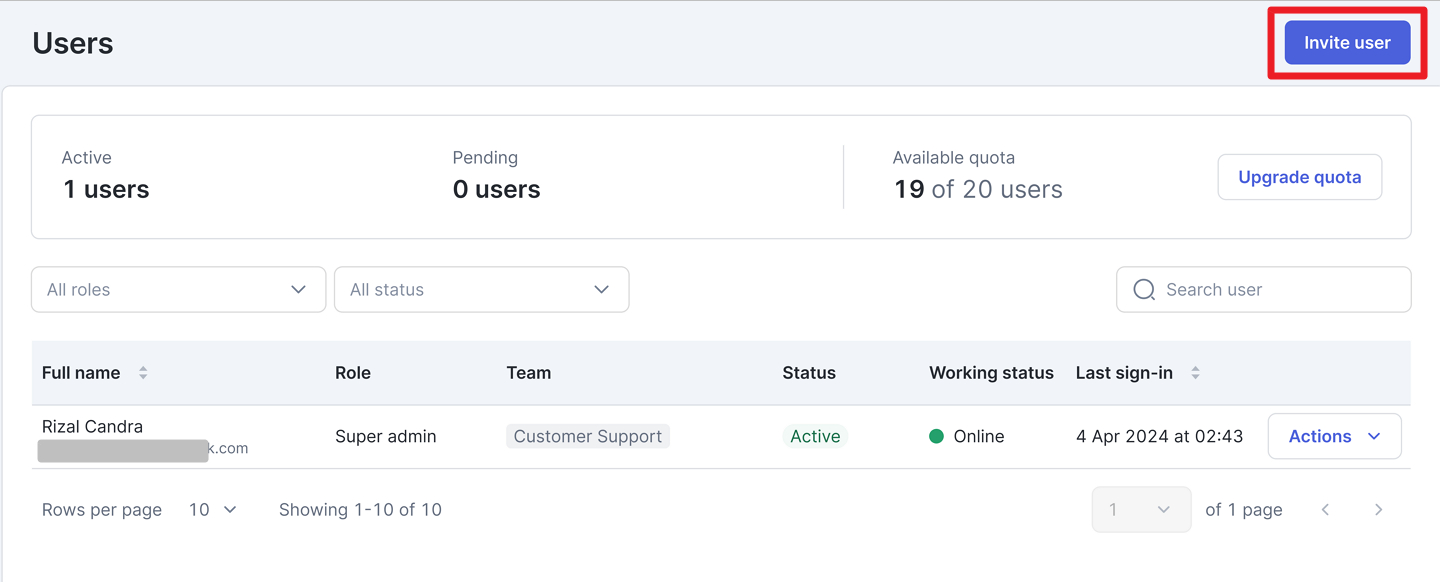Select the user name Rizal Candra
Image resolution: width=1440 pixels, height=582 pixels.
[92, 426]
